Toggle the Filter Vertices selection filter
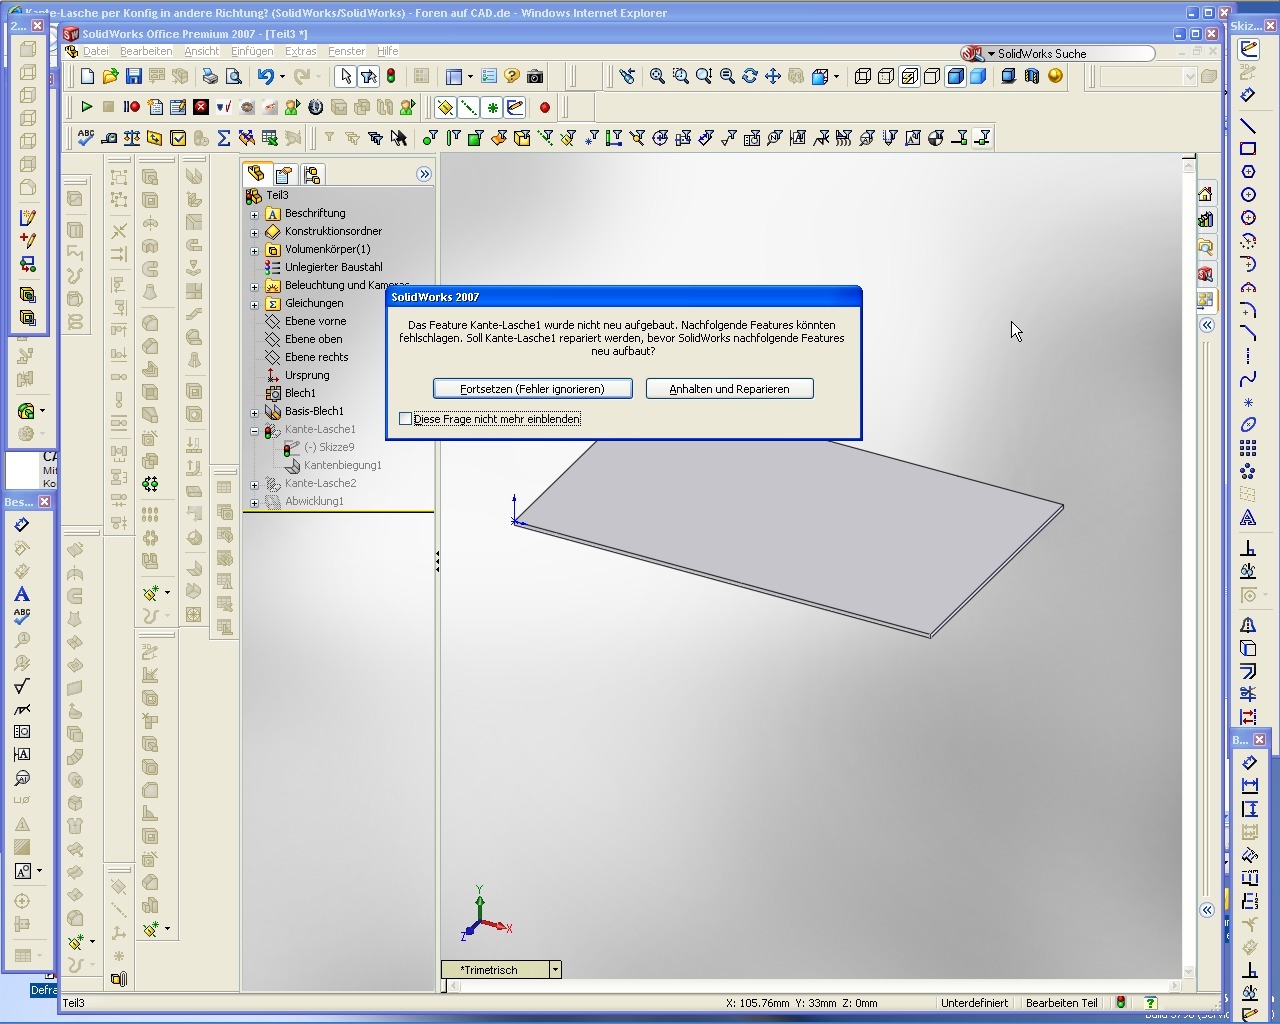 (430, 138)
